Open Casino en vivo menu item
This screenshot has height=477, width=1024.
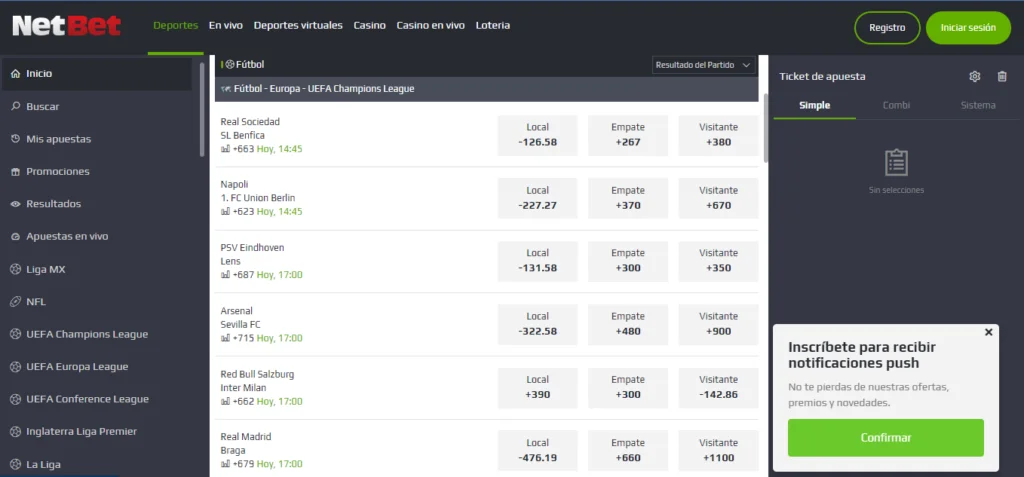pyautogui.click(x=430, y=25)
